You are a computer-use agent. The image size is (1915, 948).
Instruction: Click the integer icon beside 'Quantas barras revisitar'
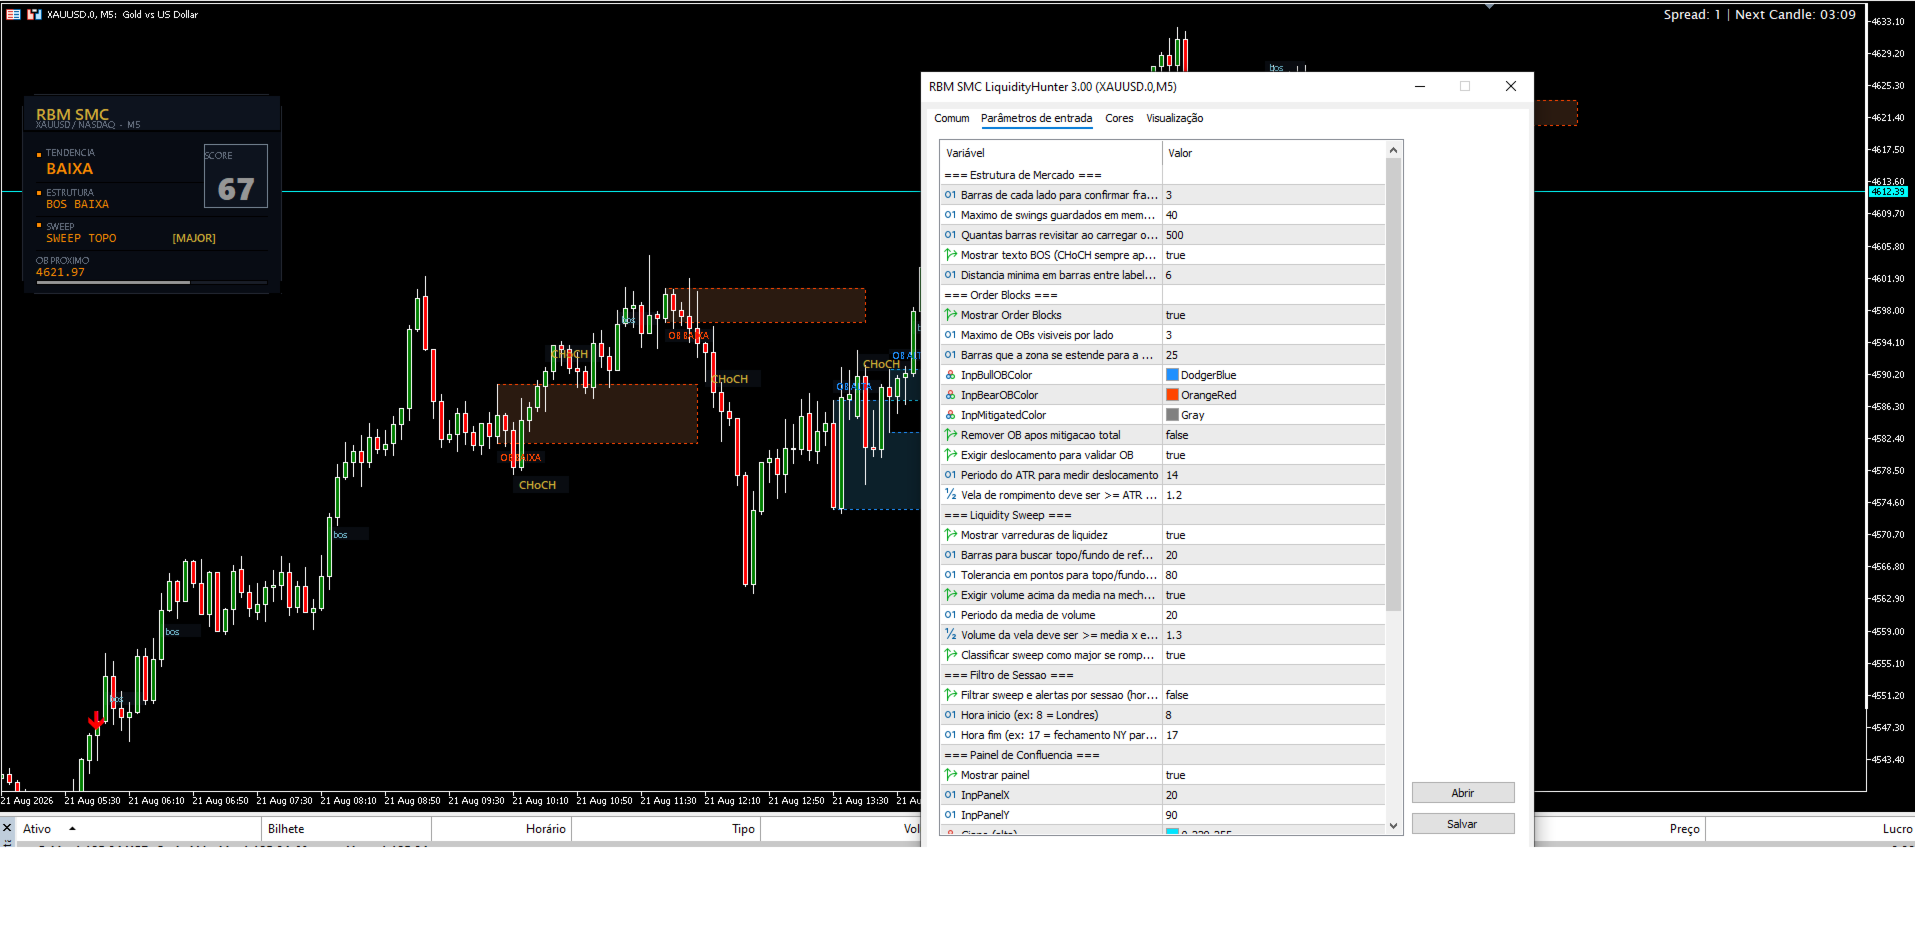(950, 235)
